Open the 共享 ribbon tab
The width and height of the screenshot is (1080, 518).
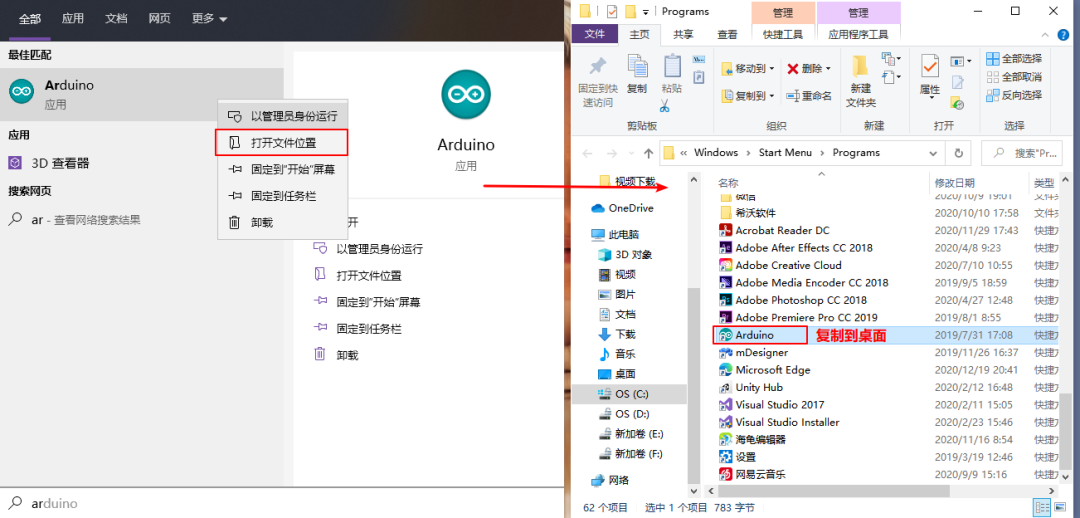point(683,34)
